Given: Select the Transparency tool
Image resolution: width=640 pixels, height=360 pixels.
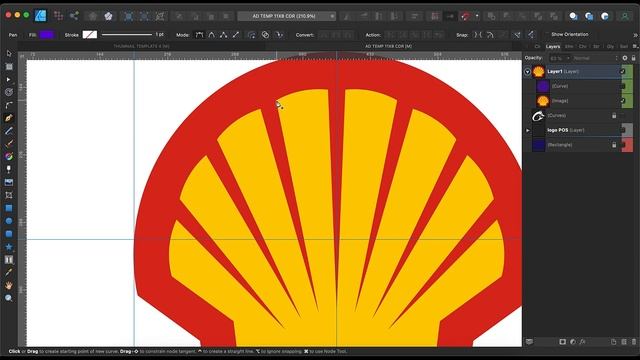Looking at the screenshot, I should [9, 169].
